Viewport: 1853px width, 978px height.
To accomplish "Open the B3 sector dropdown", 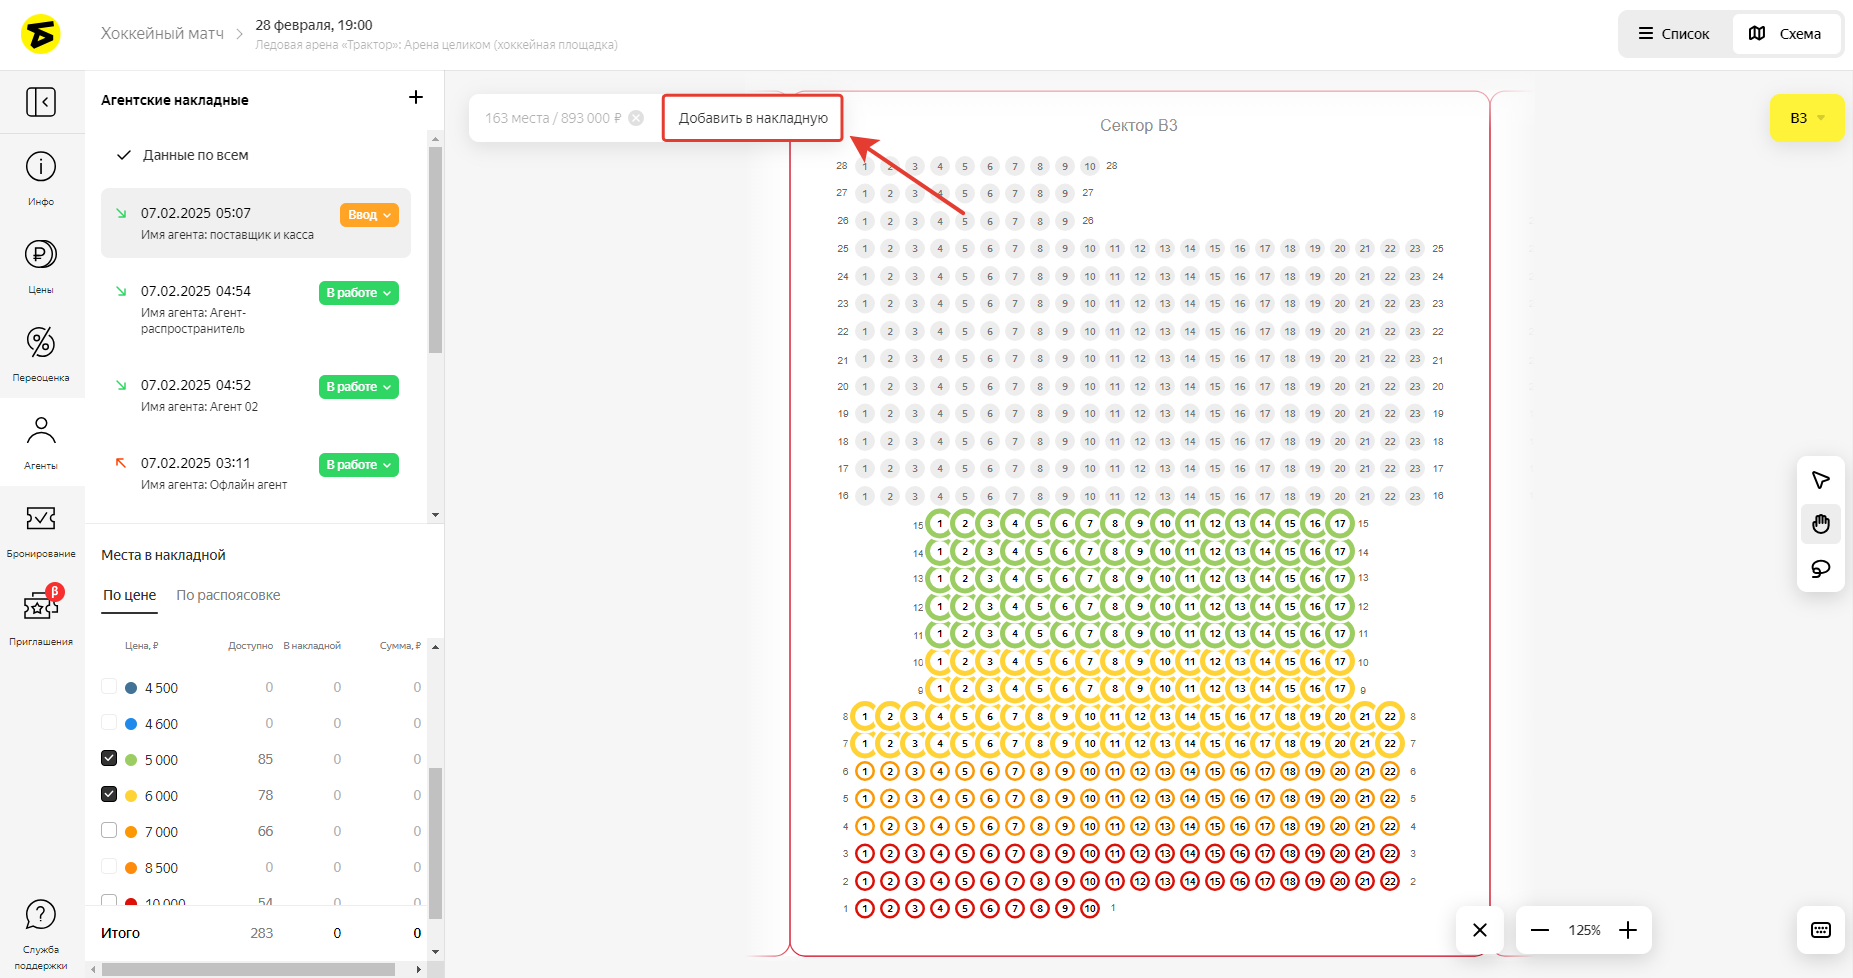I will tap(1806, 118).
